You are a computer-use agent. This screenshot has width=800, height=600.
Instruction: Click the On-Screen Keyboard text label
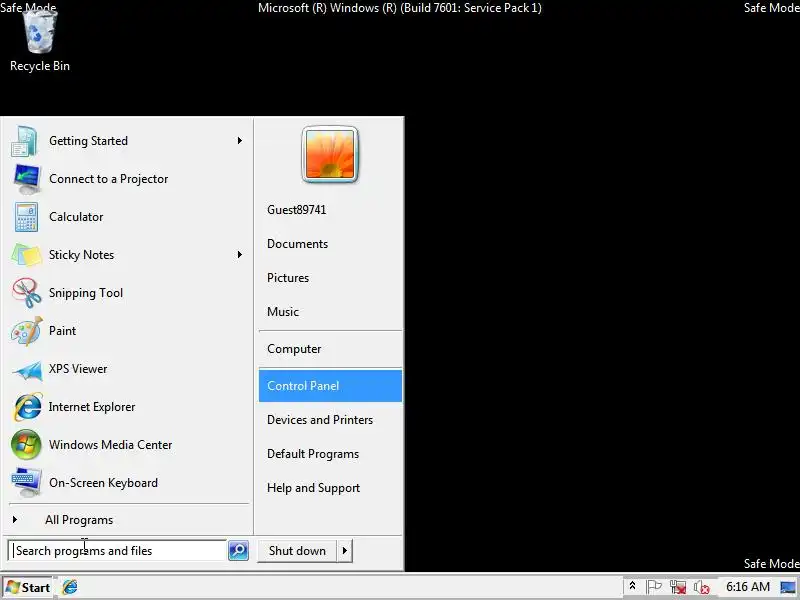point(103,483)
